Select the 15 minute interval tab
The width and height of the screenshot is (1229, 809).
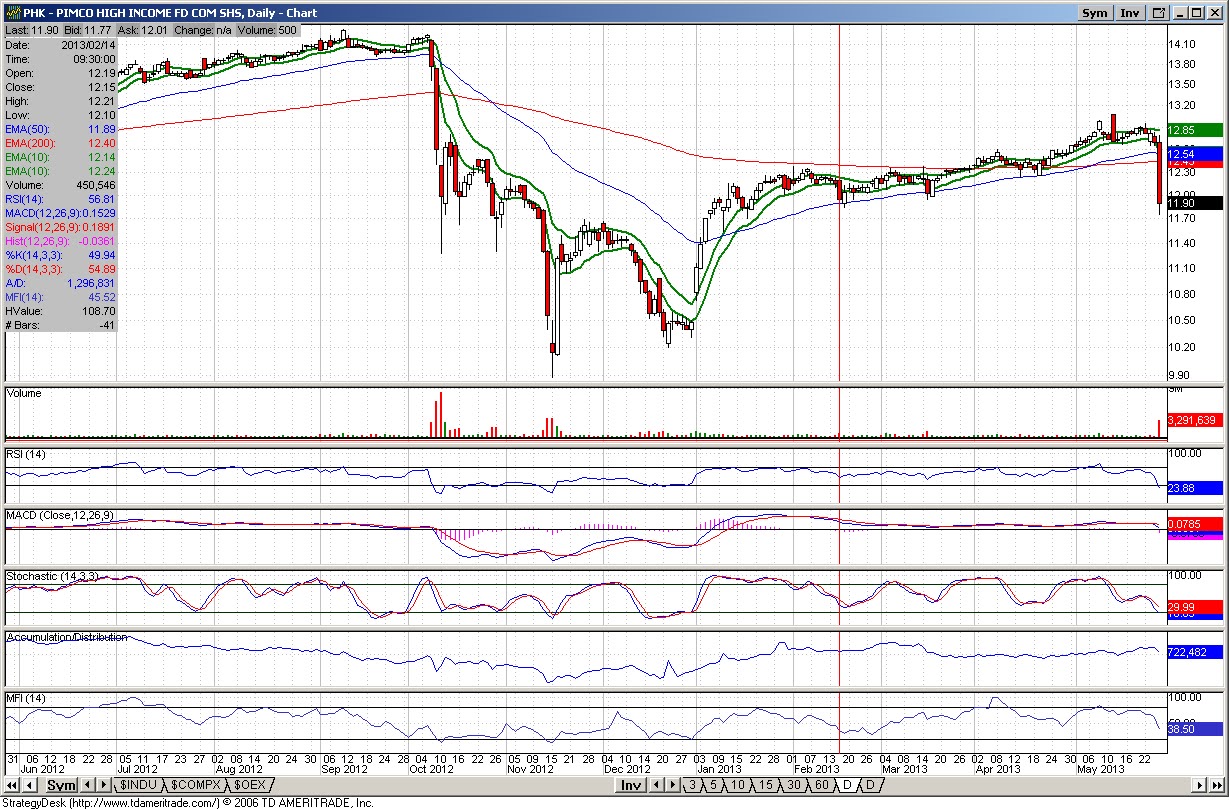pyautogui.click(x=765, y=785)
